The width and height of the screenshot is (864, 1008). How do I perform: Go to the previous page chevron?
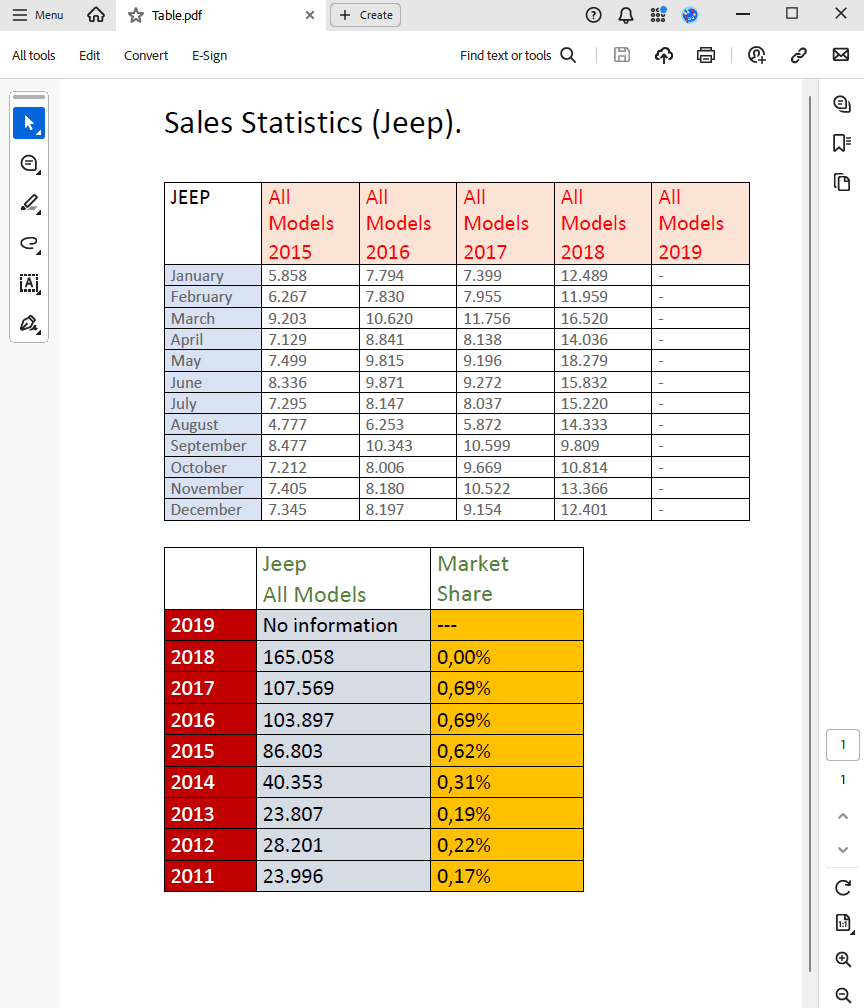pos(843,815)
